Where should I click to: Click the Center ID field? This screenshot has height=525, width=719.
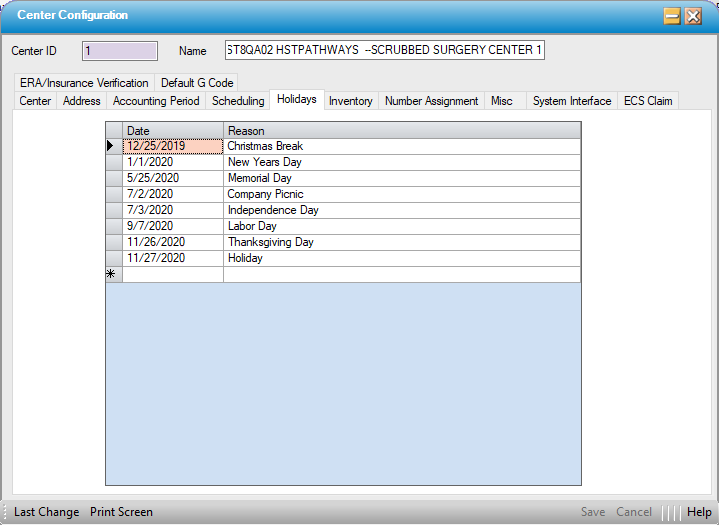pos(120,51)
